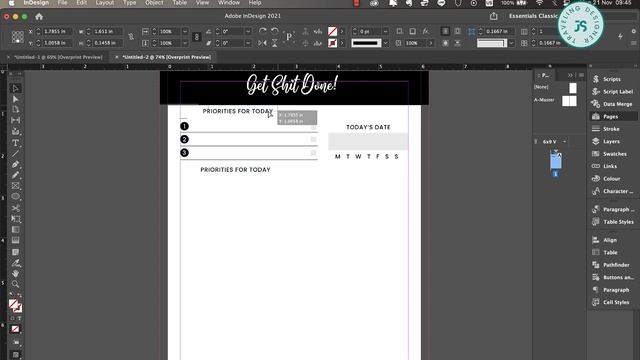Select the Content Collector tool
Screen dimensions: 640x360
click(16, 131)
